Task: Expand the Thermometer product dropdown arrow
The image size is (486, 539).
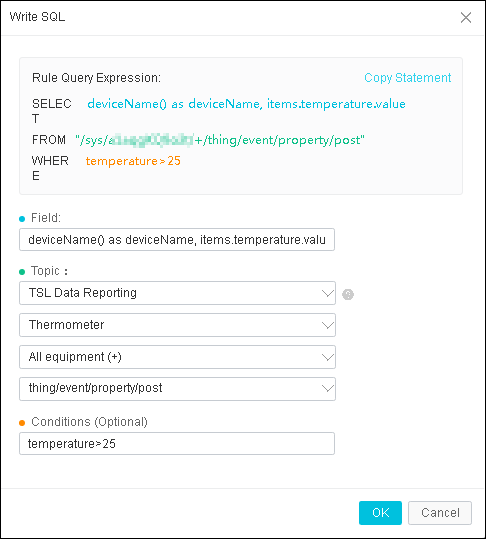Action: click(327, 325)
